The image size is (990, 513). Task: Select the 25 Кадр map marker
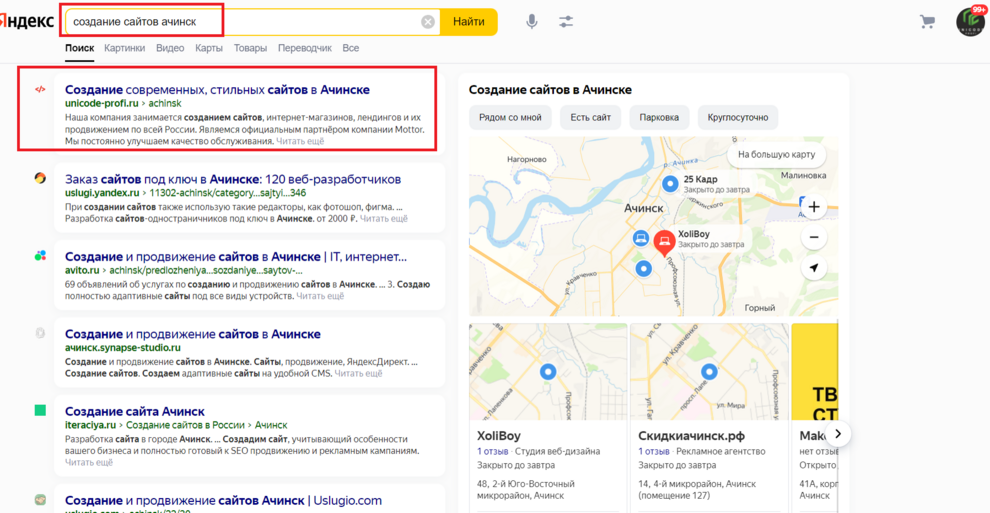click(x=670, y=184)
